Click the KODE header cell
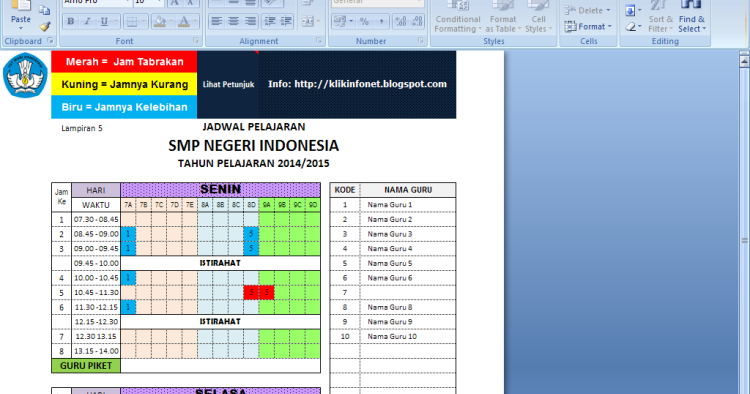750x394 pixels. click(x=345, y=190)
